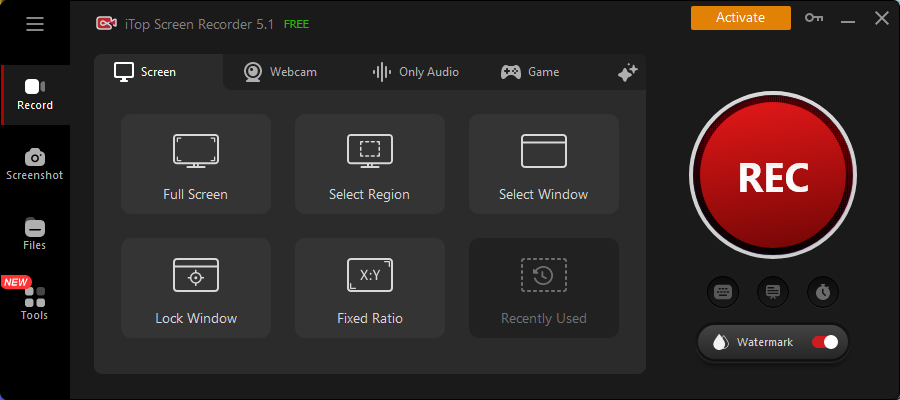This screenshot has width=900, height=400.
Task: Open the Record section in sidebar
Action: click(35, 95)
